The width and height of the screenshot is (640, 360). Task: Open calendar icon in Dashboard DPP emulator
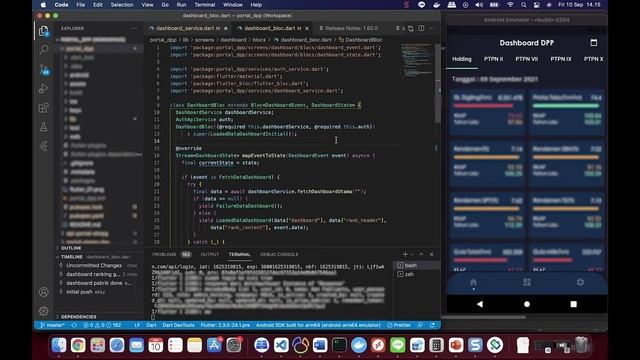pyautogui.click(x=593, y=42)
